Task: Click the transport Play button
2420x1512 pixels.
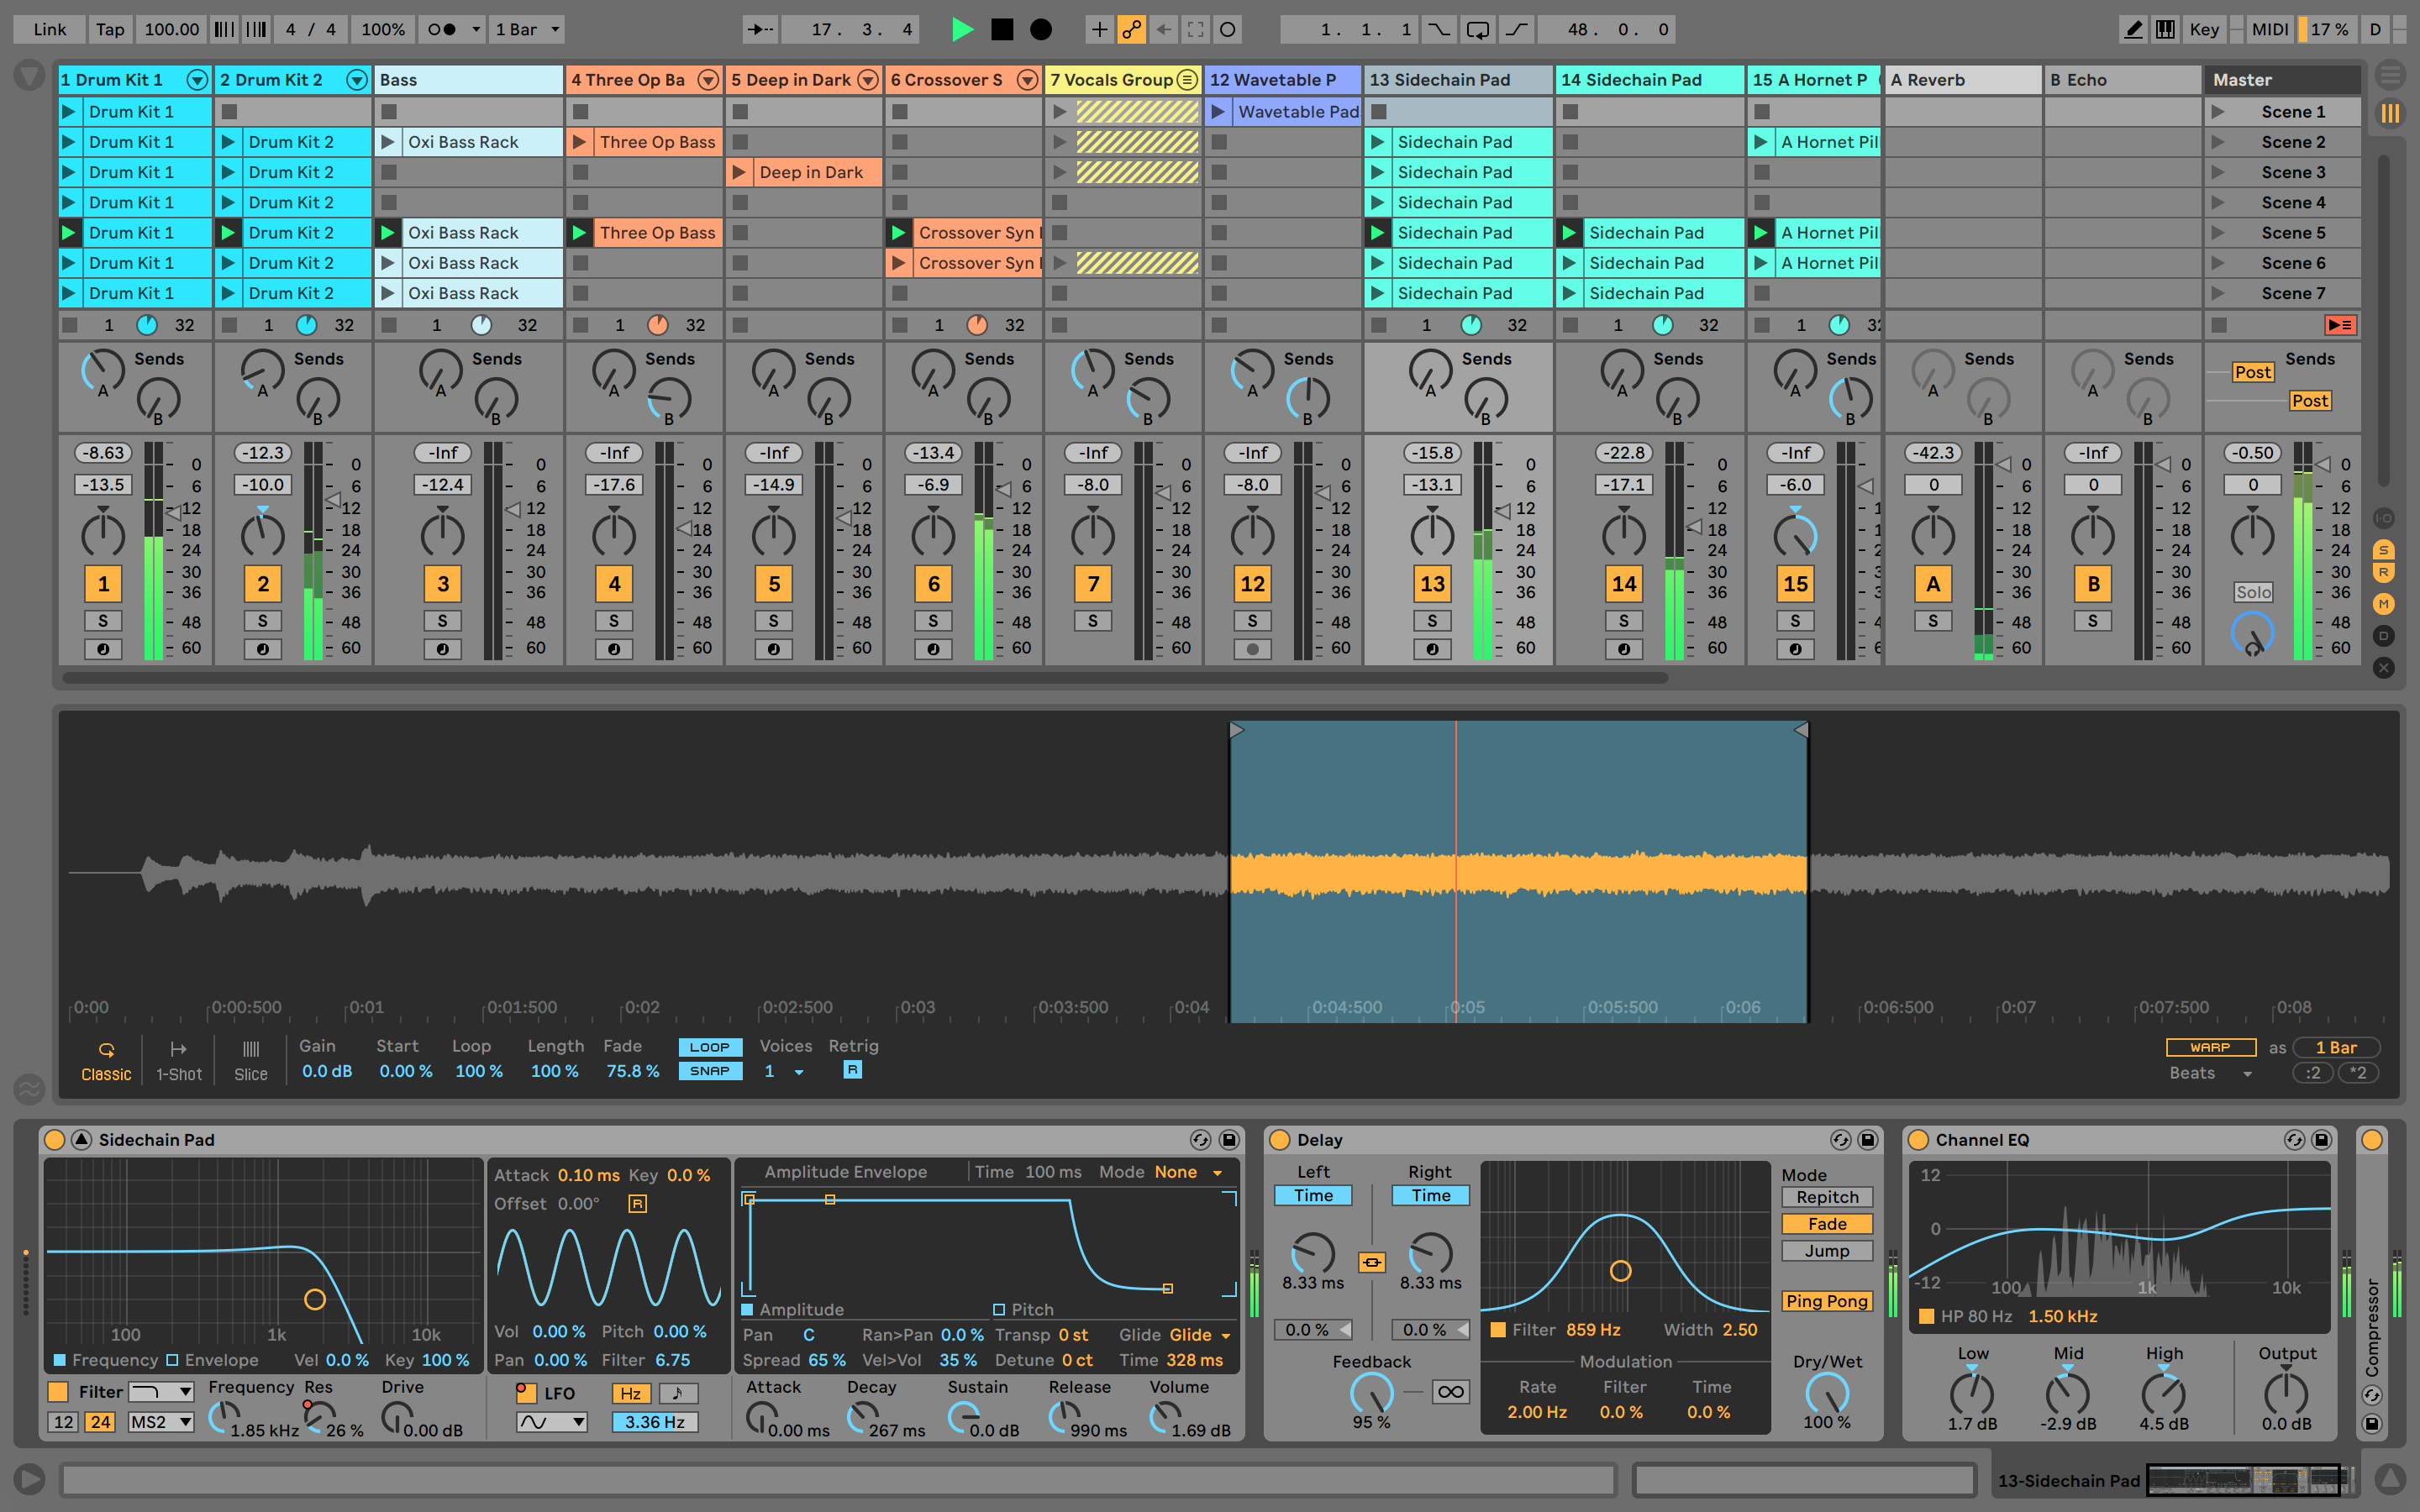Action: click(x=962, y=29)
